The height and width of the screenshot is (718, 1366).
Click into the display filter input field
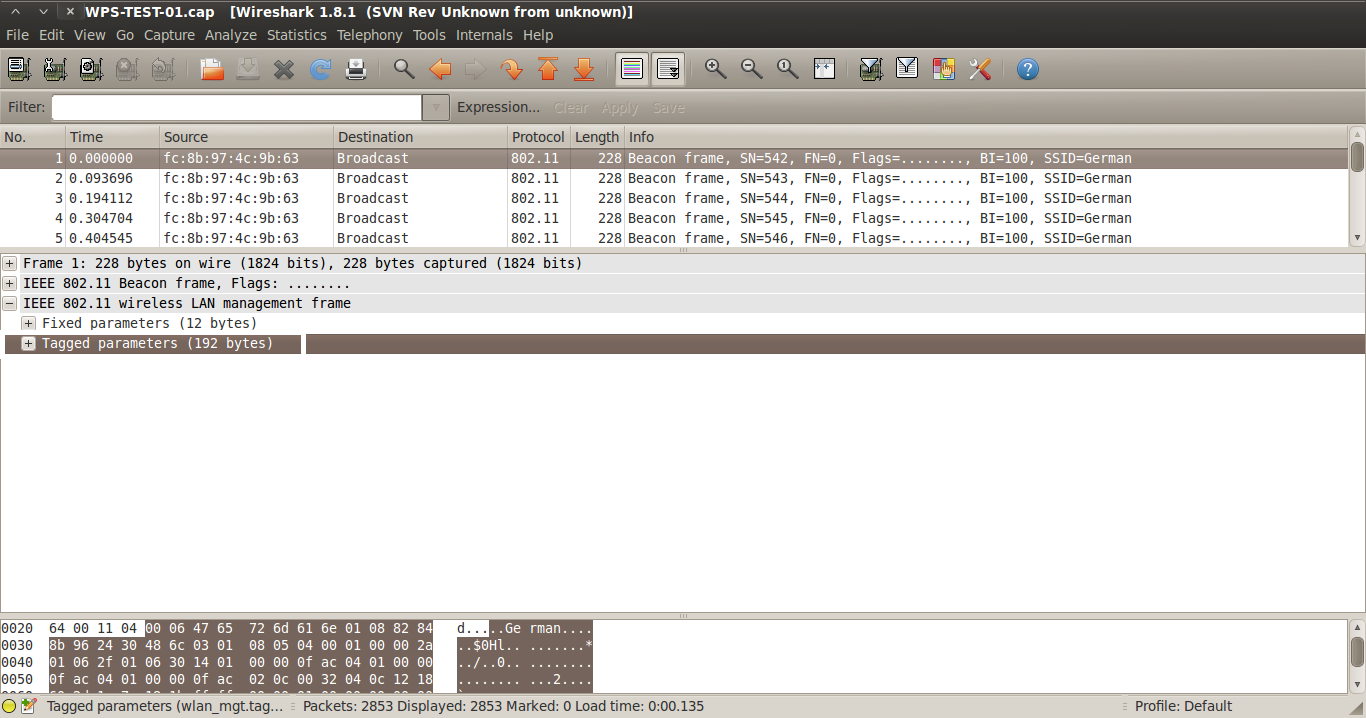pyautogui.click(x=237, y=107)
